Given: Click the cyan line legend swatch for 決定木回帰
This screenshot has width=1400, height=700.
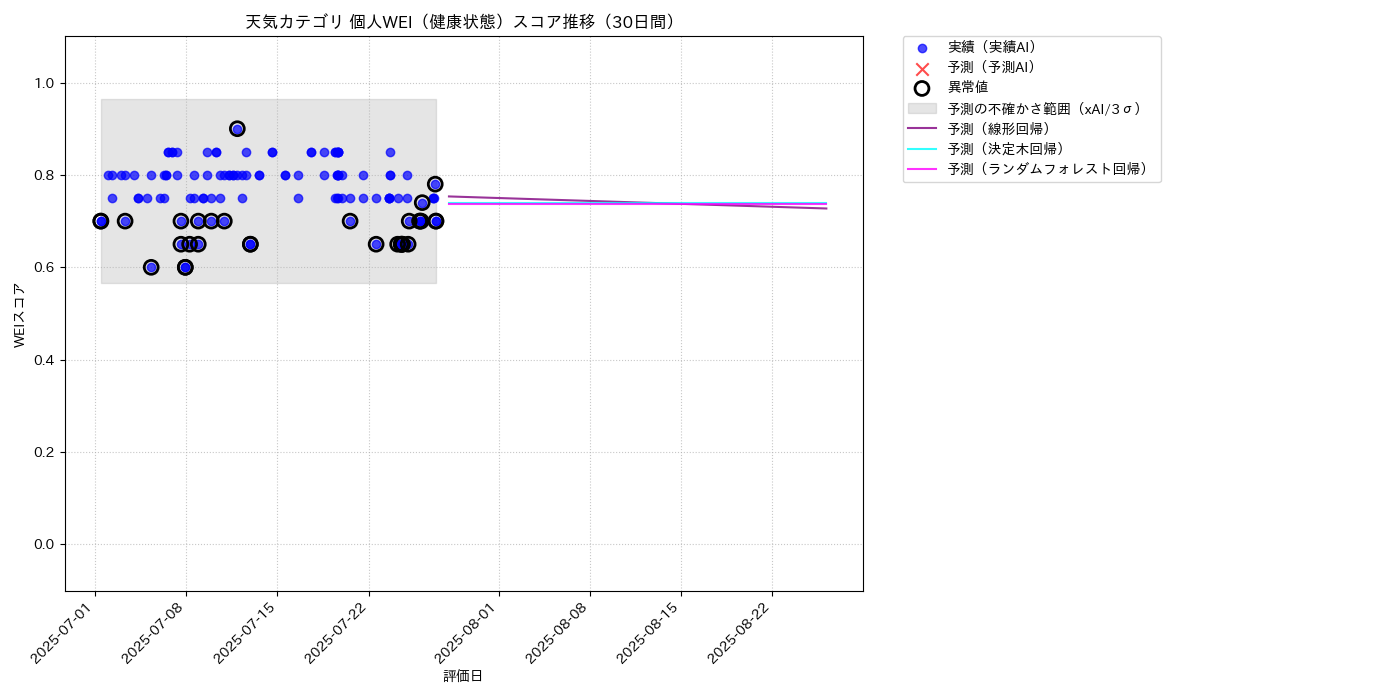Looking at the screenshot, I should [x=922, y=149].
